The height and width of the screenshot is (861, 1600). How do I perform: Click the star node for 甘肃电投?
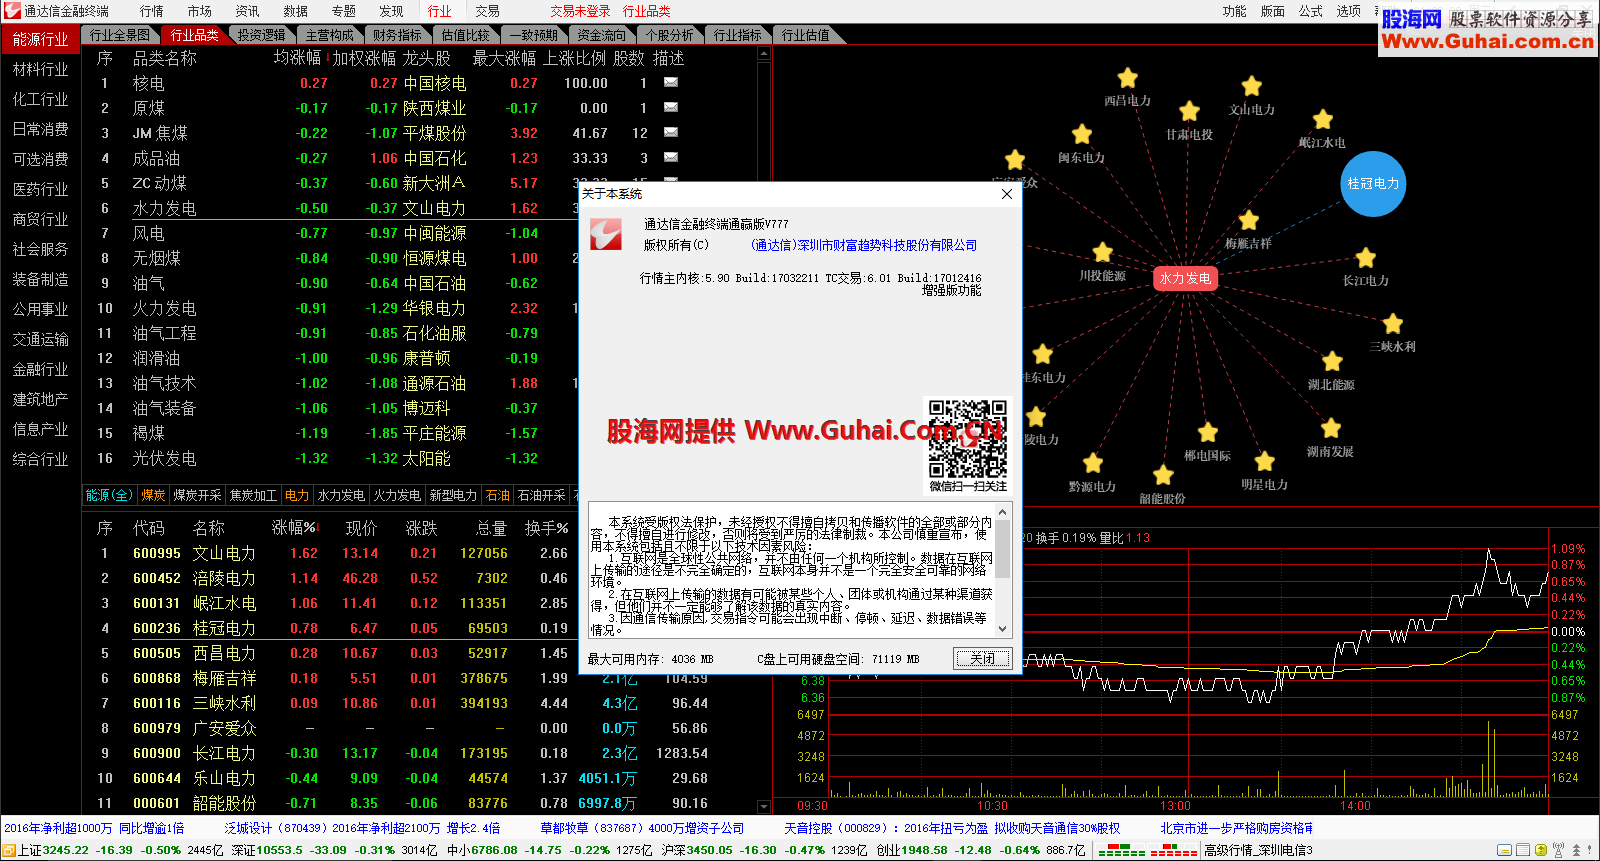coord(1189,111)
